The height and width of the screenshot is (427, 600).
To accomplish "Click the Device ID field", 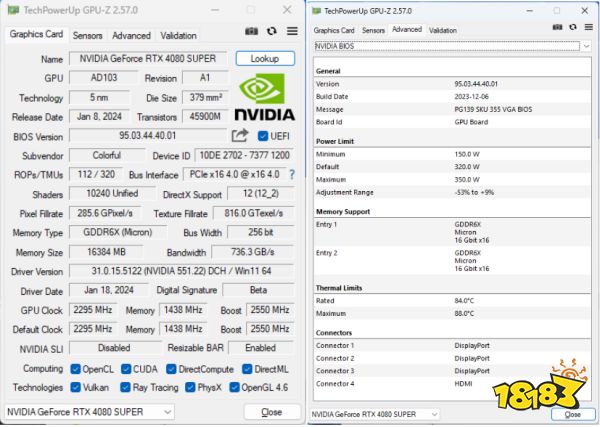I will pos(245,156).
